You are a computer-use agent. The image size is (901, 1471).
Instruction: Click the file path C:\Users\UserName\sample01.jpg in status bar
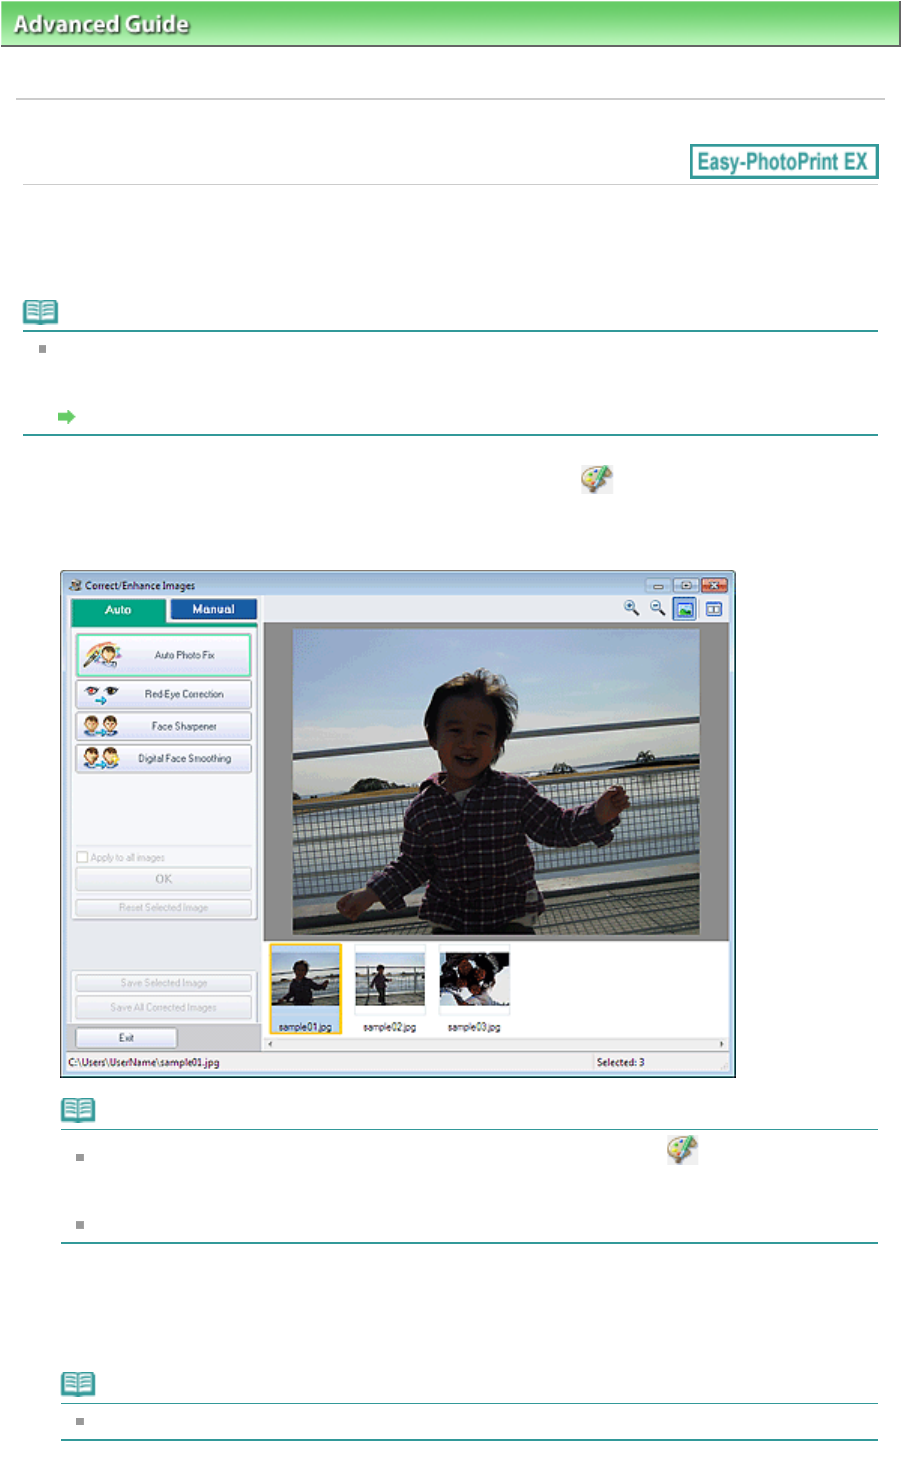click(144, 1062)
